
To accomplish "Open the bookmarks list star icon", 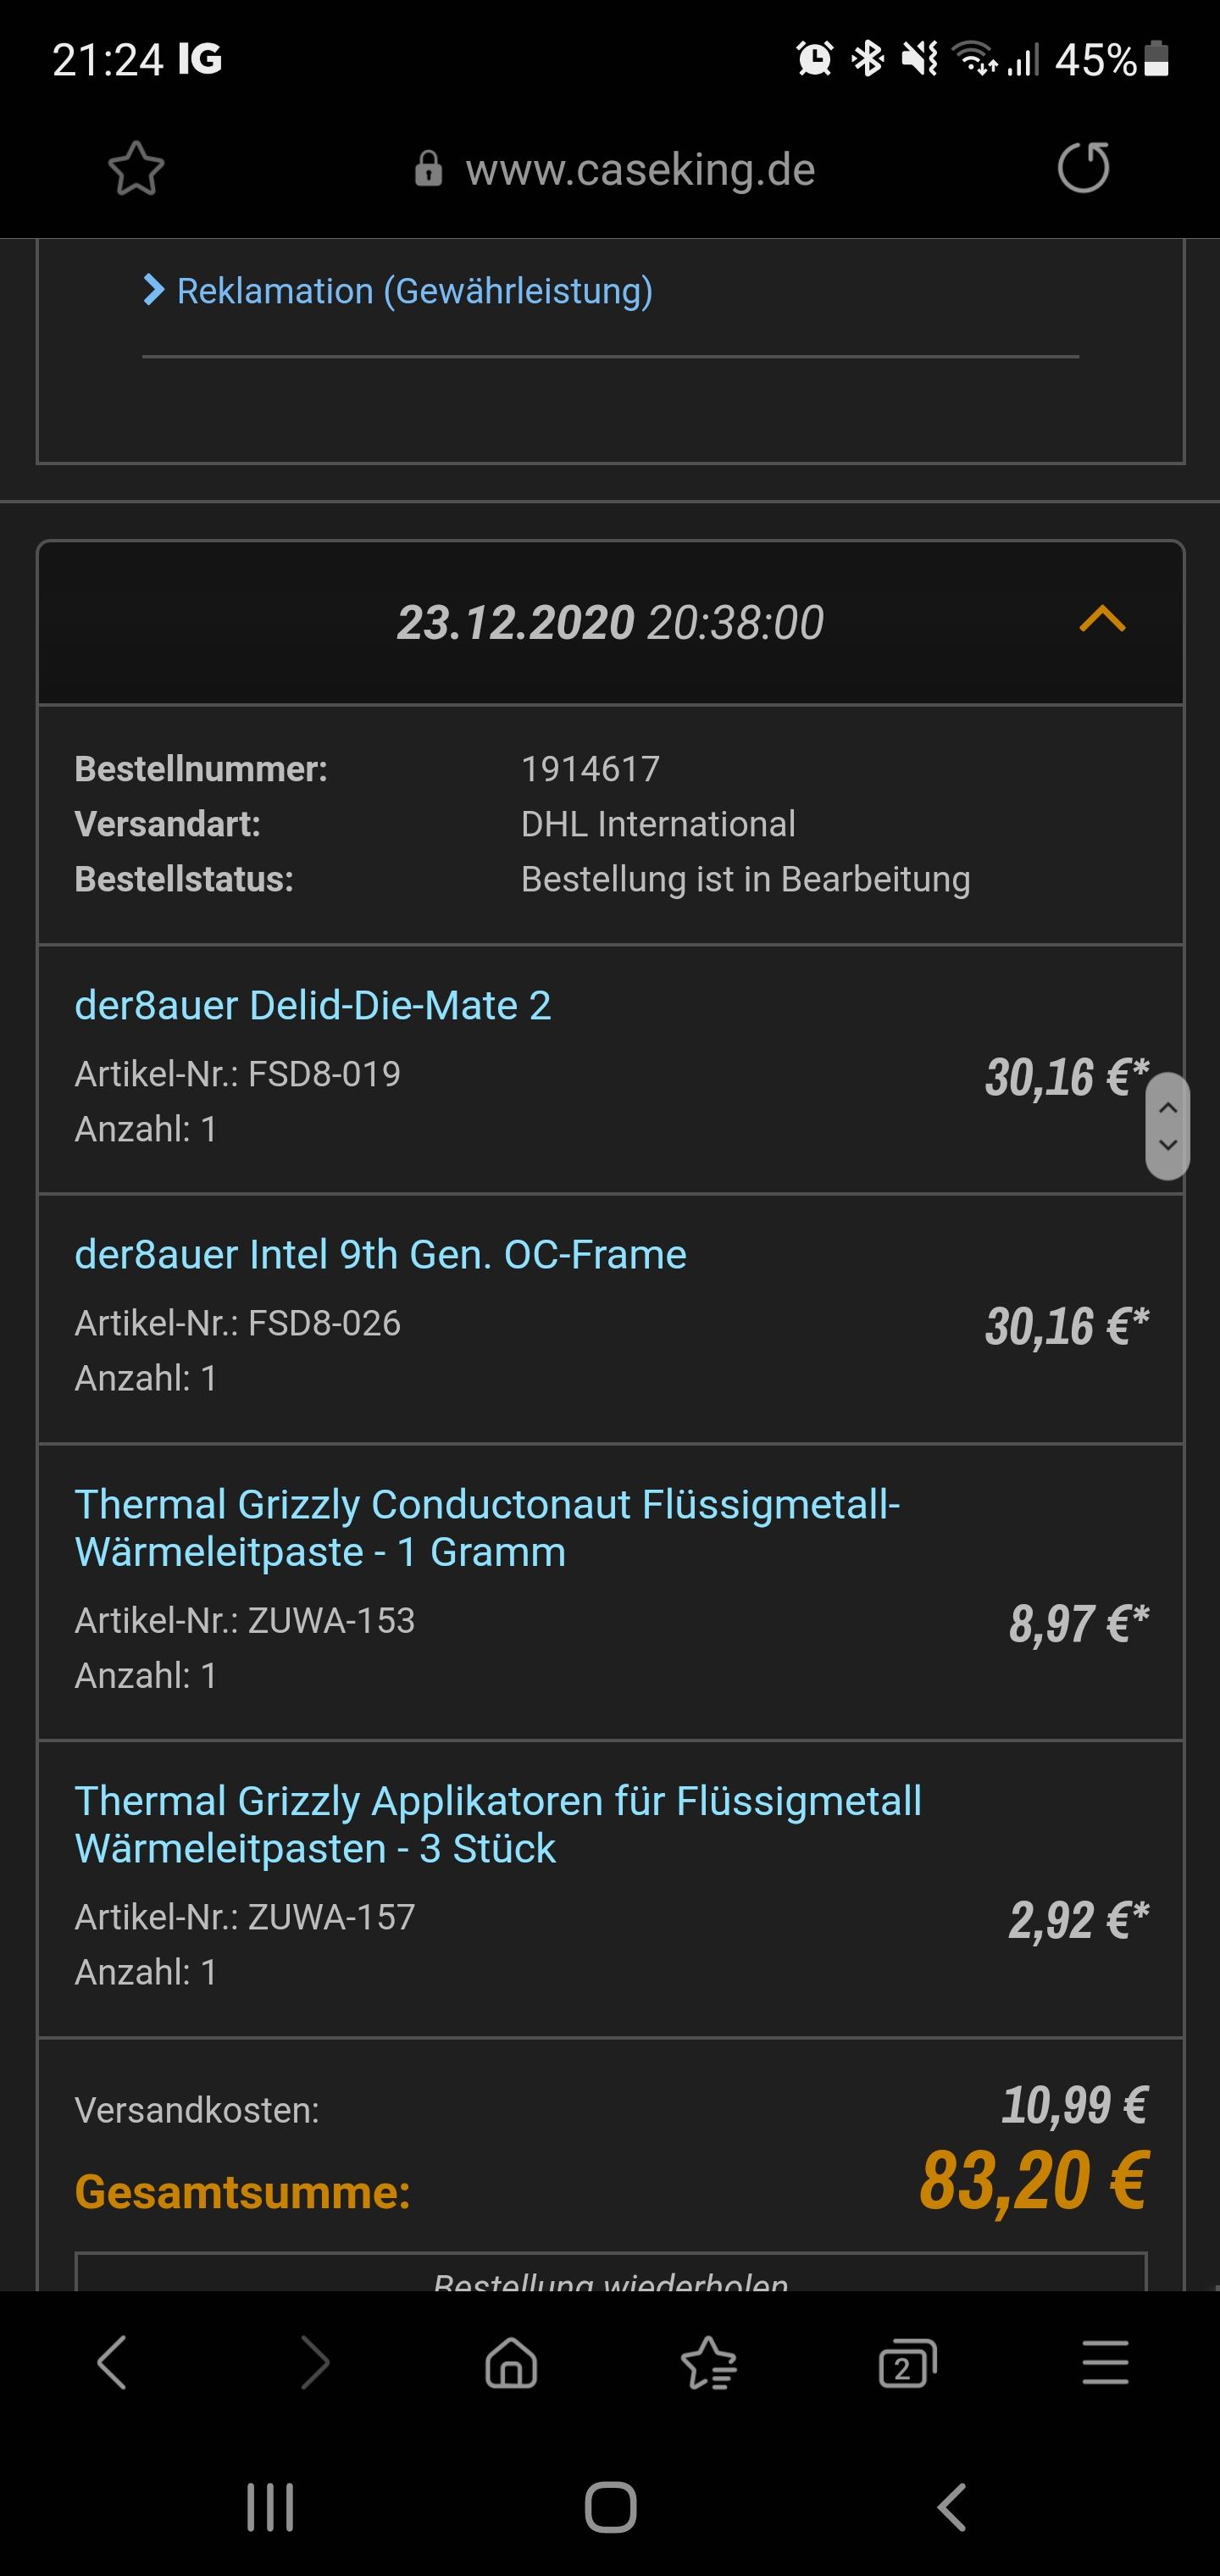I will pos(709,2363).
